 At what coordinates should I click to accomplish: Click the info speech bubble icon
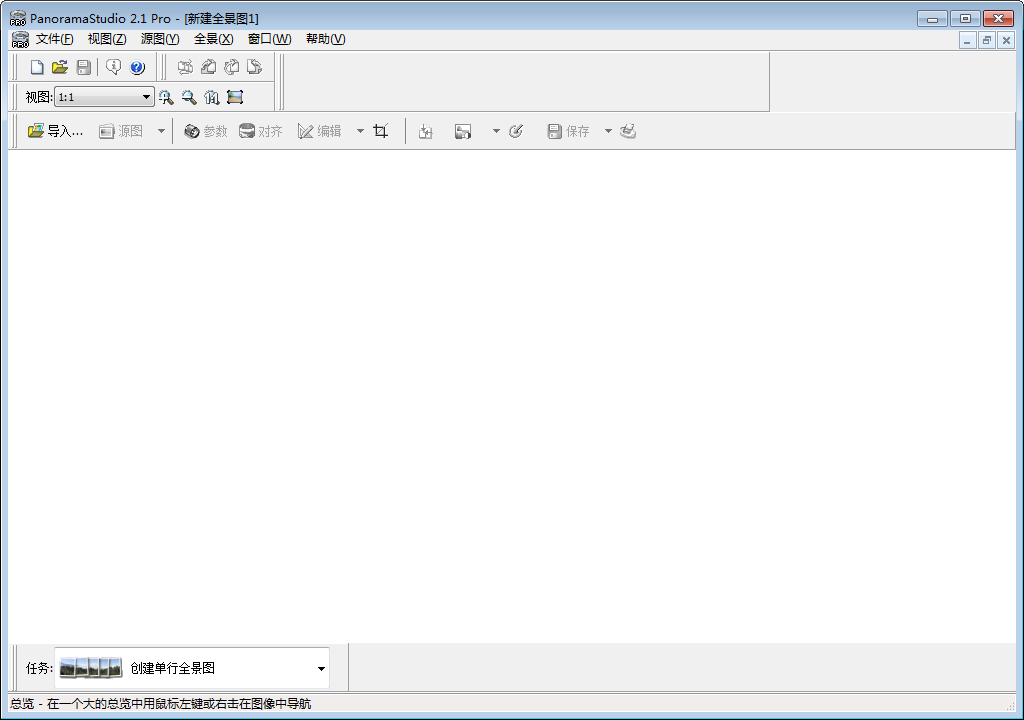(114, 67)
